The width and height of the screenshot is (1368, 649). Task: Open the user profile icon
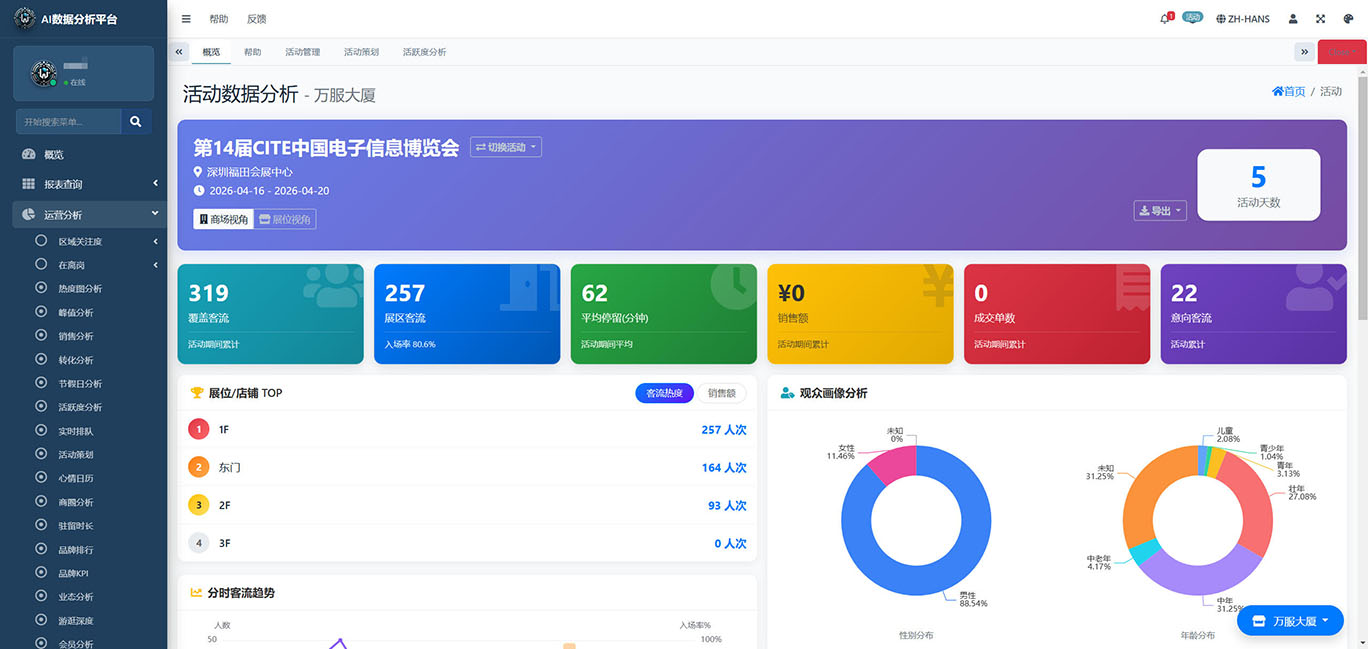[x=1293, y=19]
